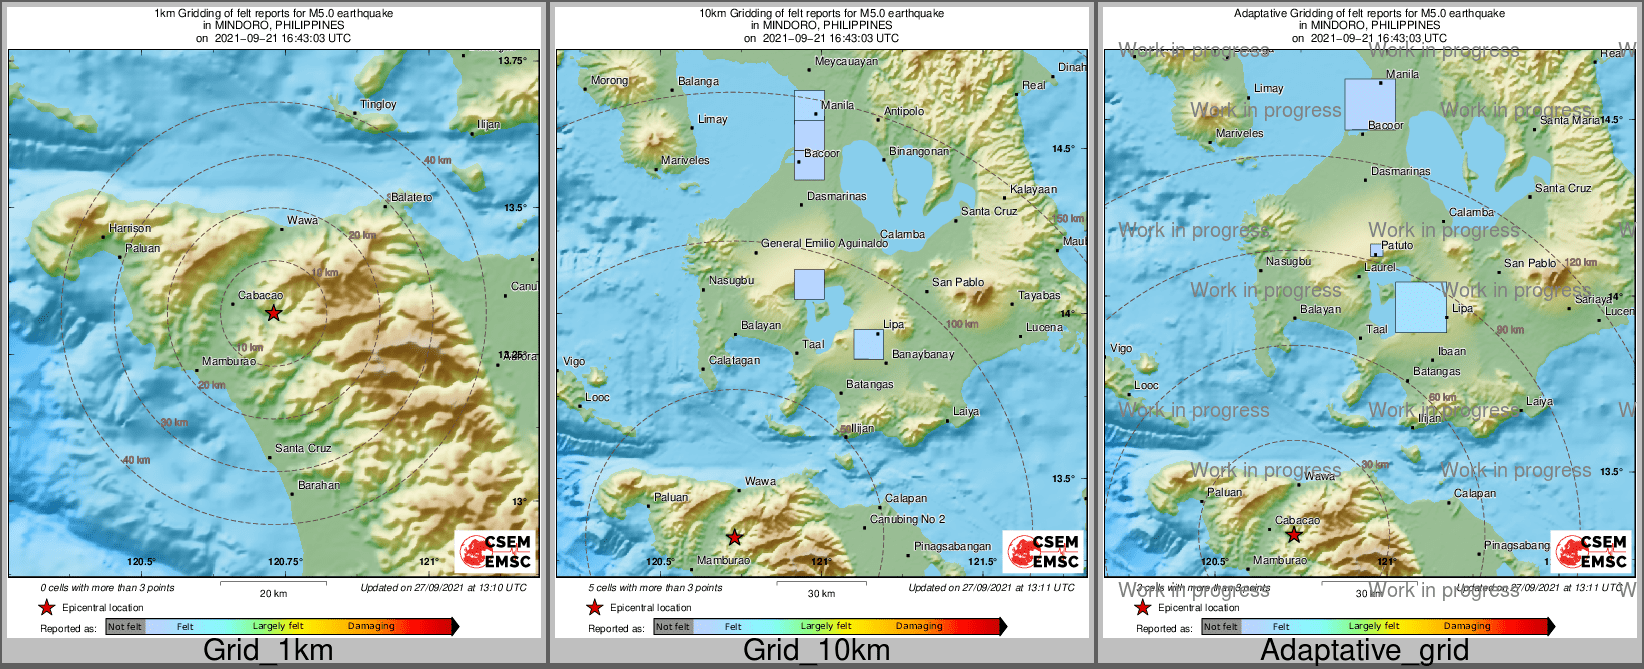Click the 'Laurel' label on Adaptative_grid map
This screenshot has width=1644, height=669.
coord(1380,267)
